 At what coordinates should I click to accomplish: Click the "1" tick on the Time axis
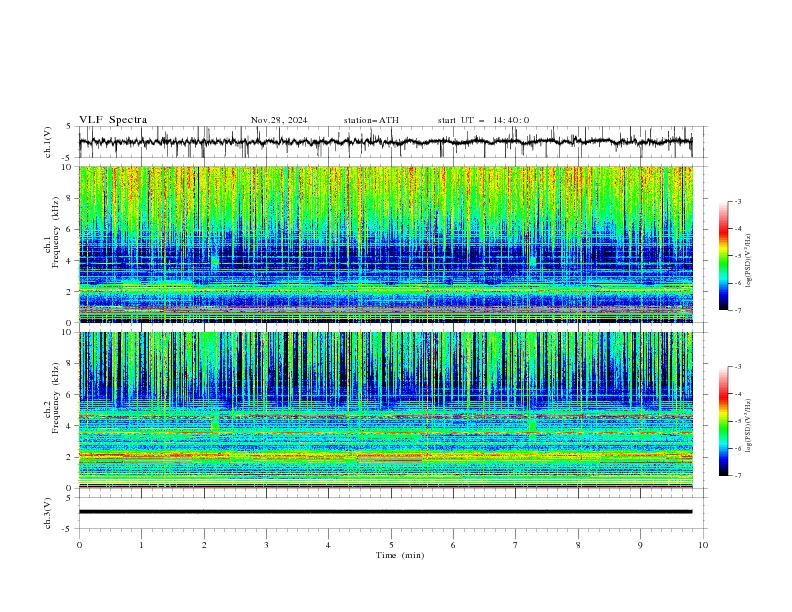pyautogui.click(x=141, y=545)
